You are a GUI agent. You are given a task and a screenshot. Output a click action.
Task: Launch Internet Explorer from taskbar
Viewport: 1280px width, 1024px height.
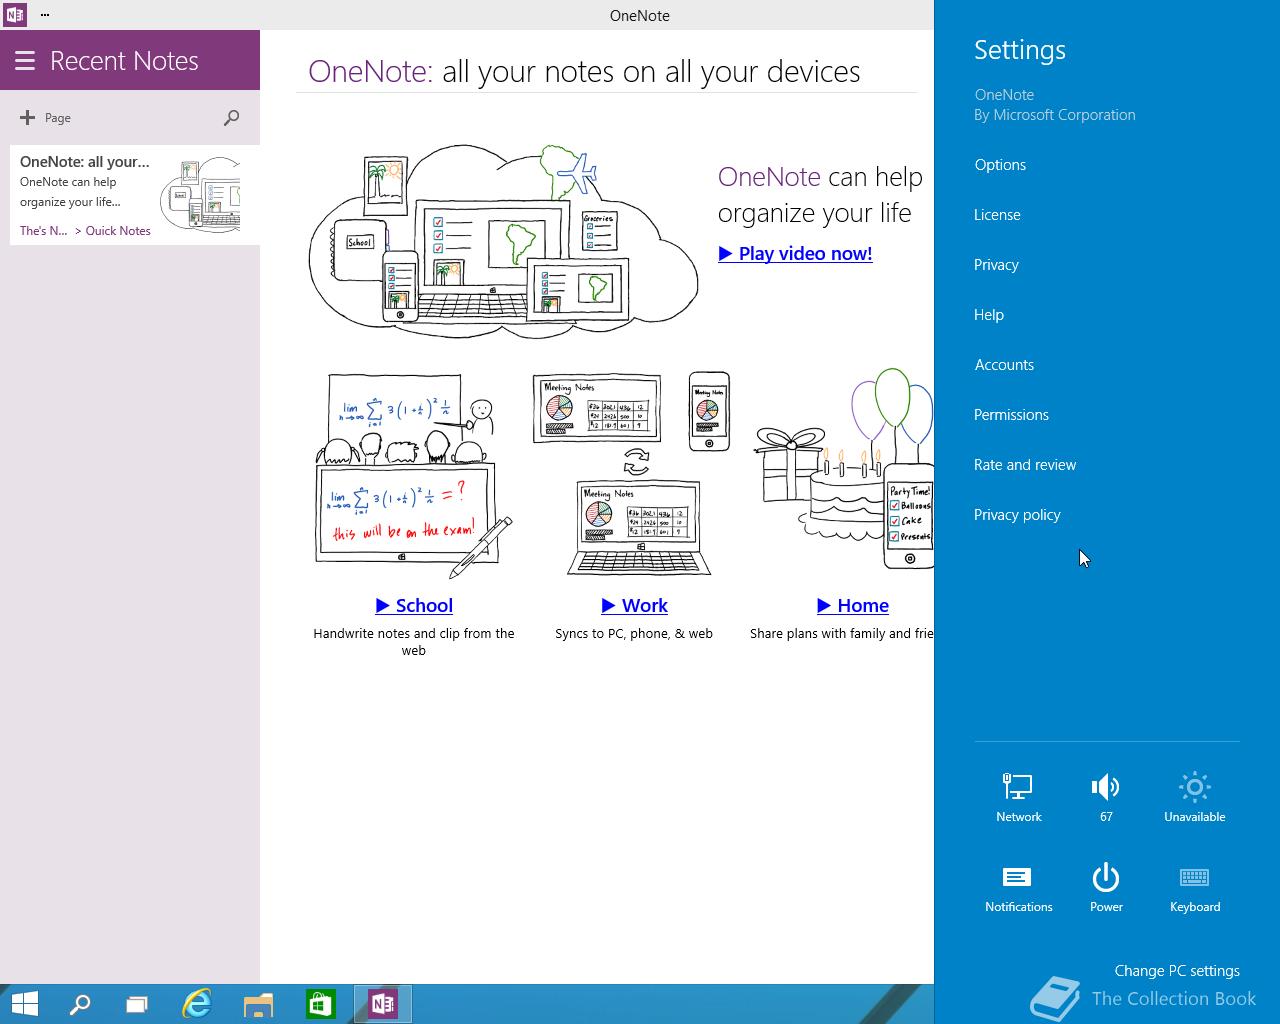click(x=197, y=1004)
